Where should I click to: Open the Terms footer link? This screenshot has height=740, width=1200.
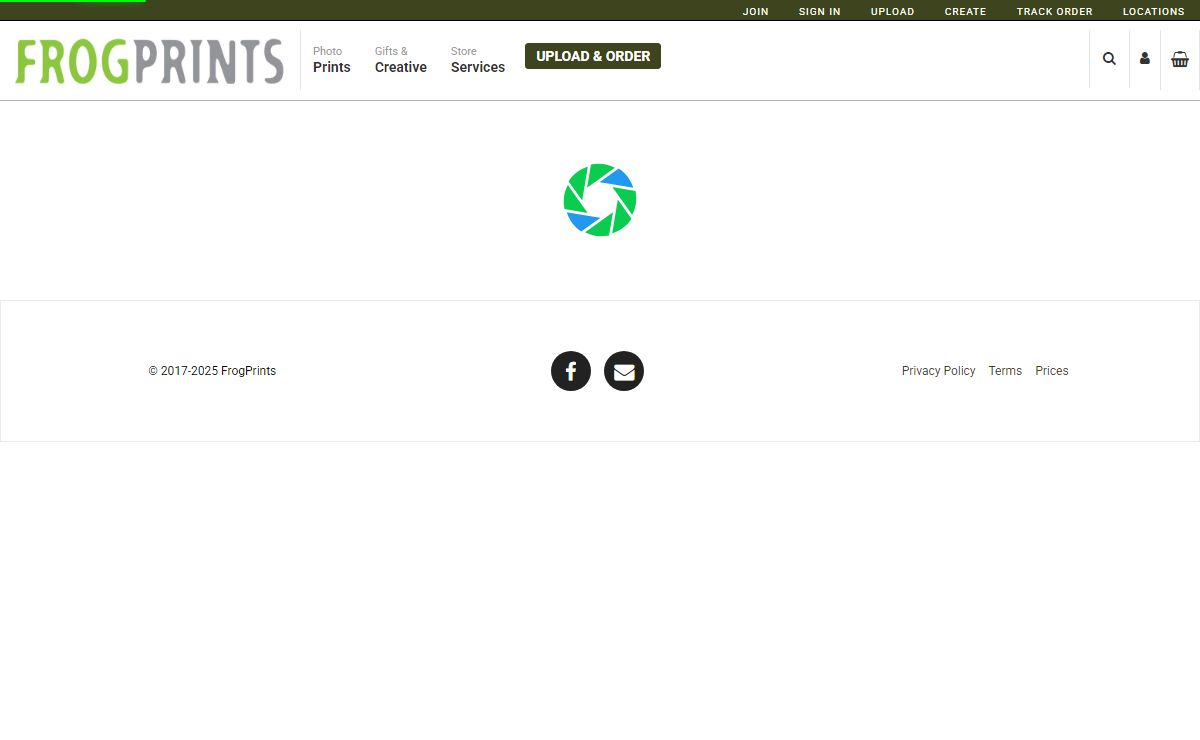click(1006, 371)
